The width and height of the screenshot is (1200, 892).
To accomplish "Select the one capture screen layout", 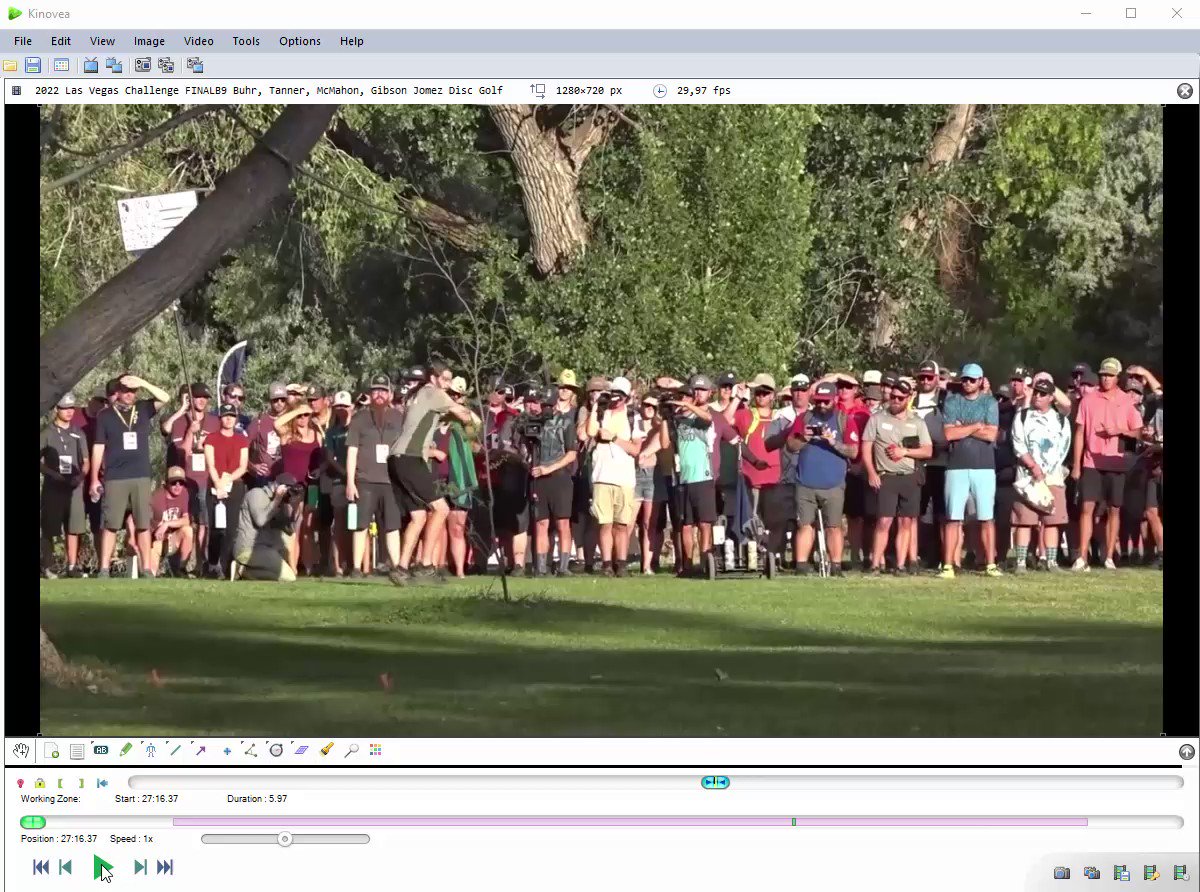I will click(x=143, y=65).
